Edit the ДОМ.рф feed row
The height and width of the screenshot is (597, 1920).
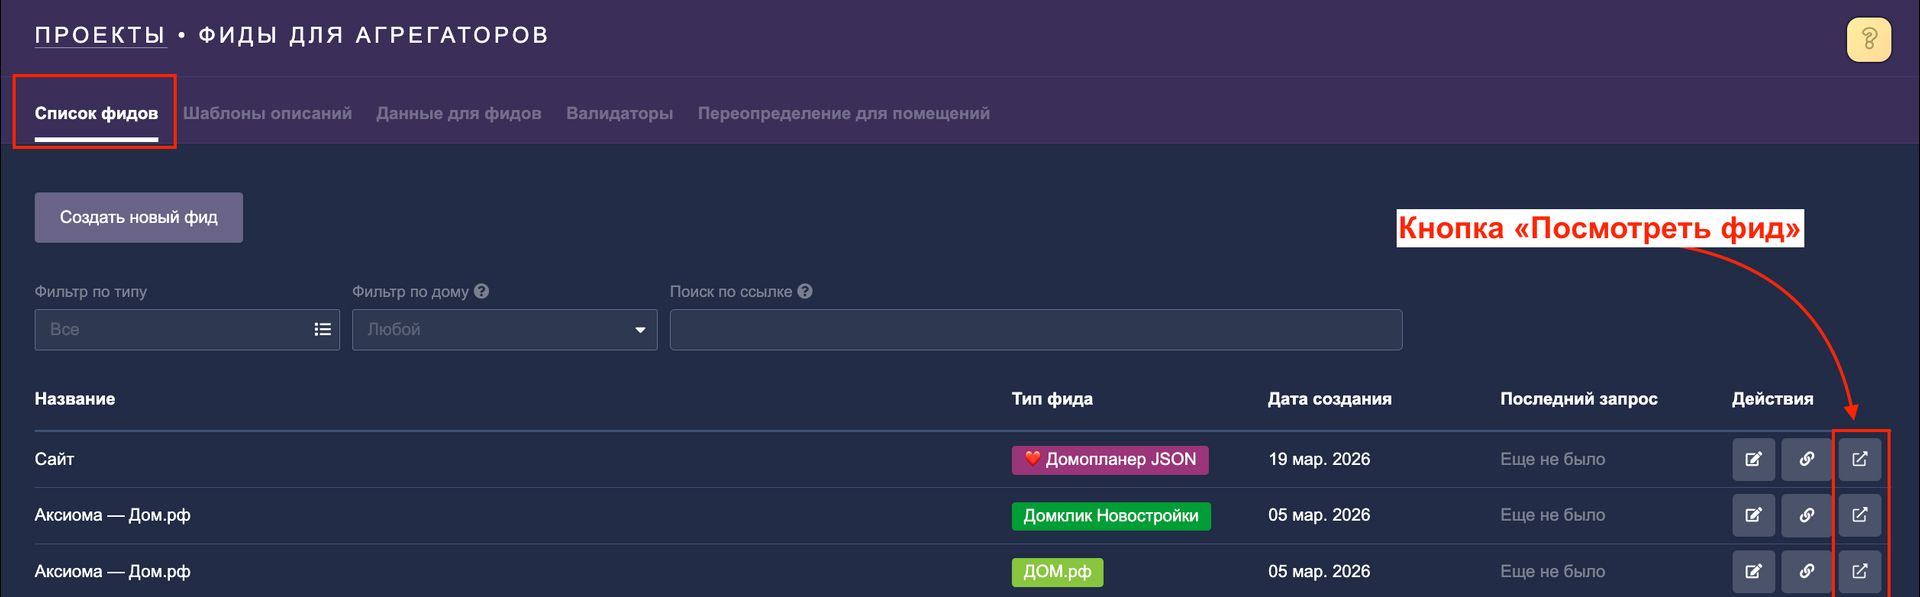(1753, 572)
